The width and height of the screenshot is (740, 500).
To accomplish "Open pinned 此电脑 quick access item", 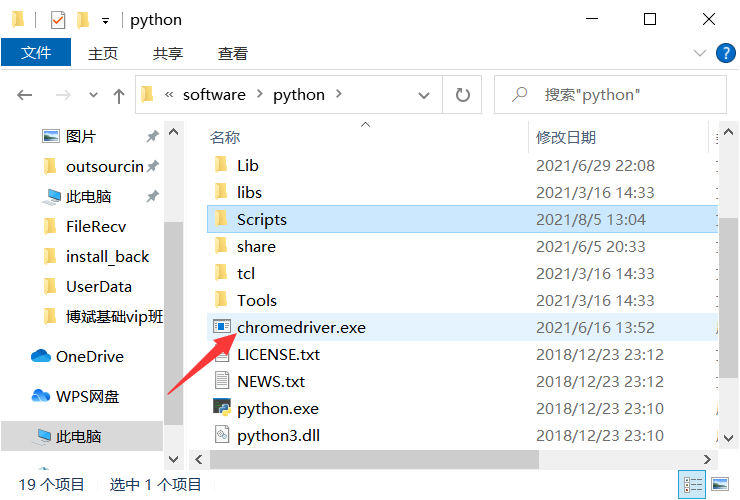I will [x=88, y=196].
